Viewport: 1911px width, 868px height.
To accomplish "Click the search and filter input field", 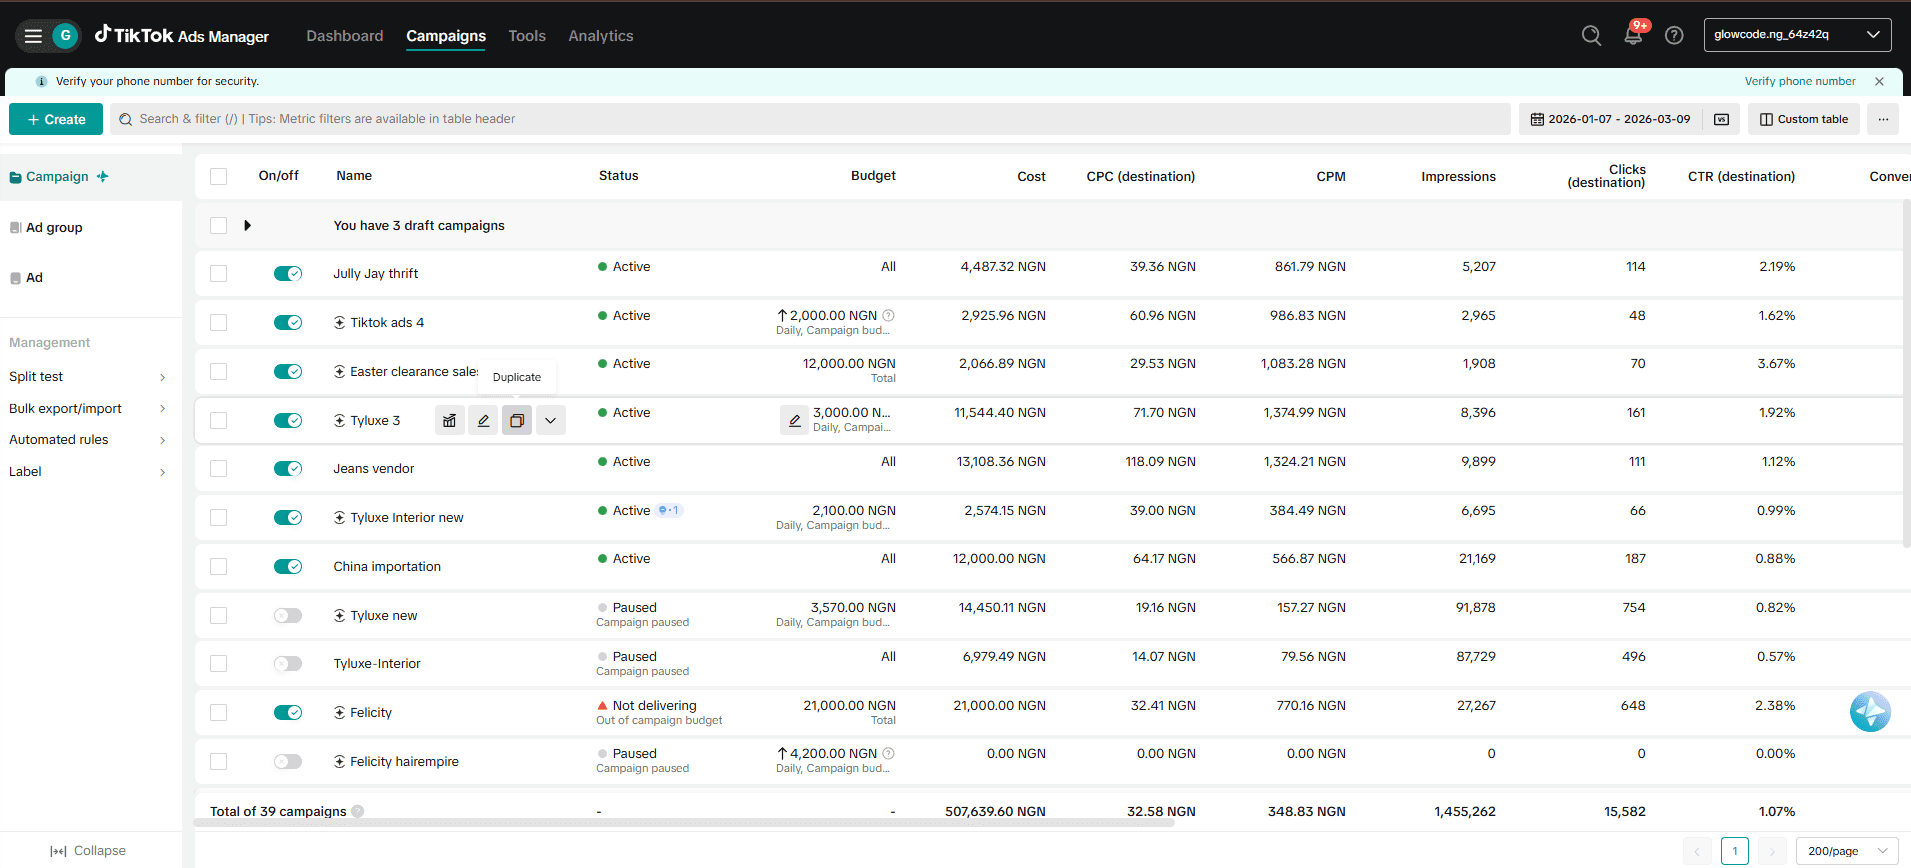I will coord(810,119).
